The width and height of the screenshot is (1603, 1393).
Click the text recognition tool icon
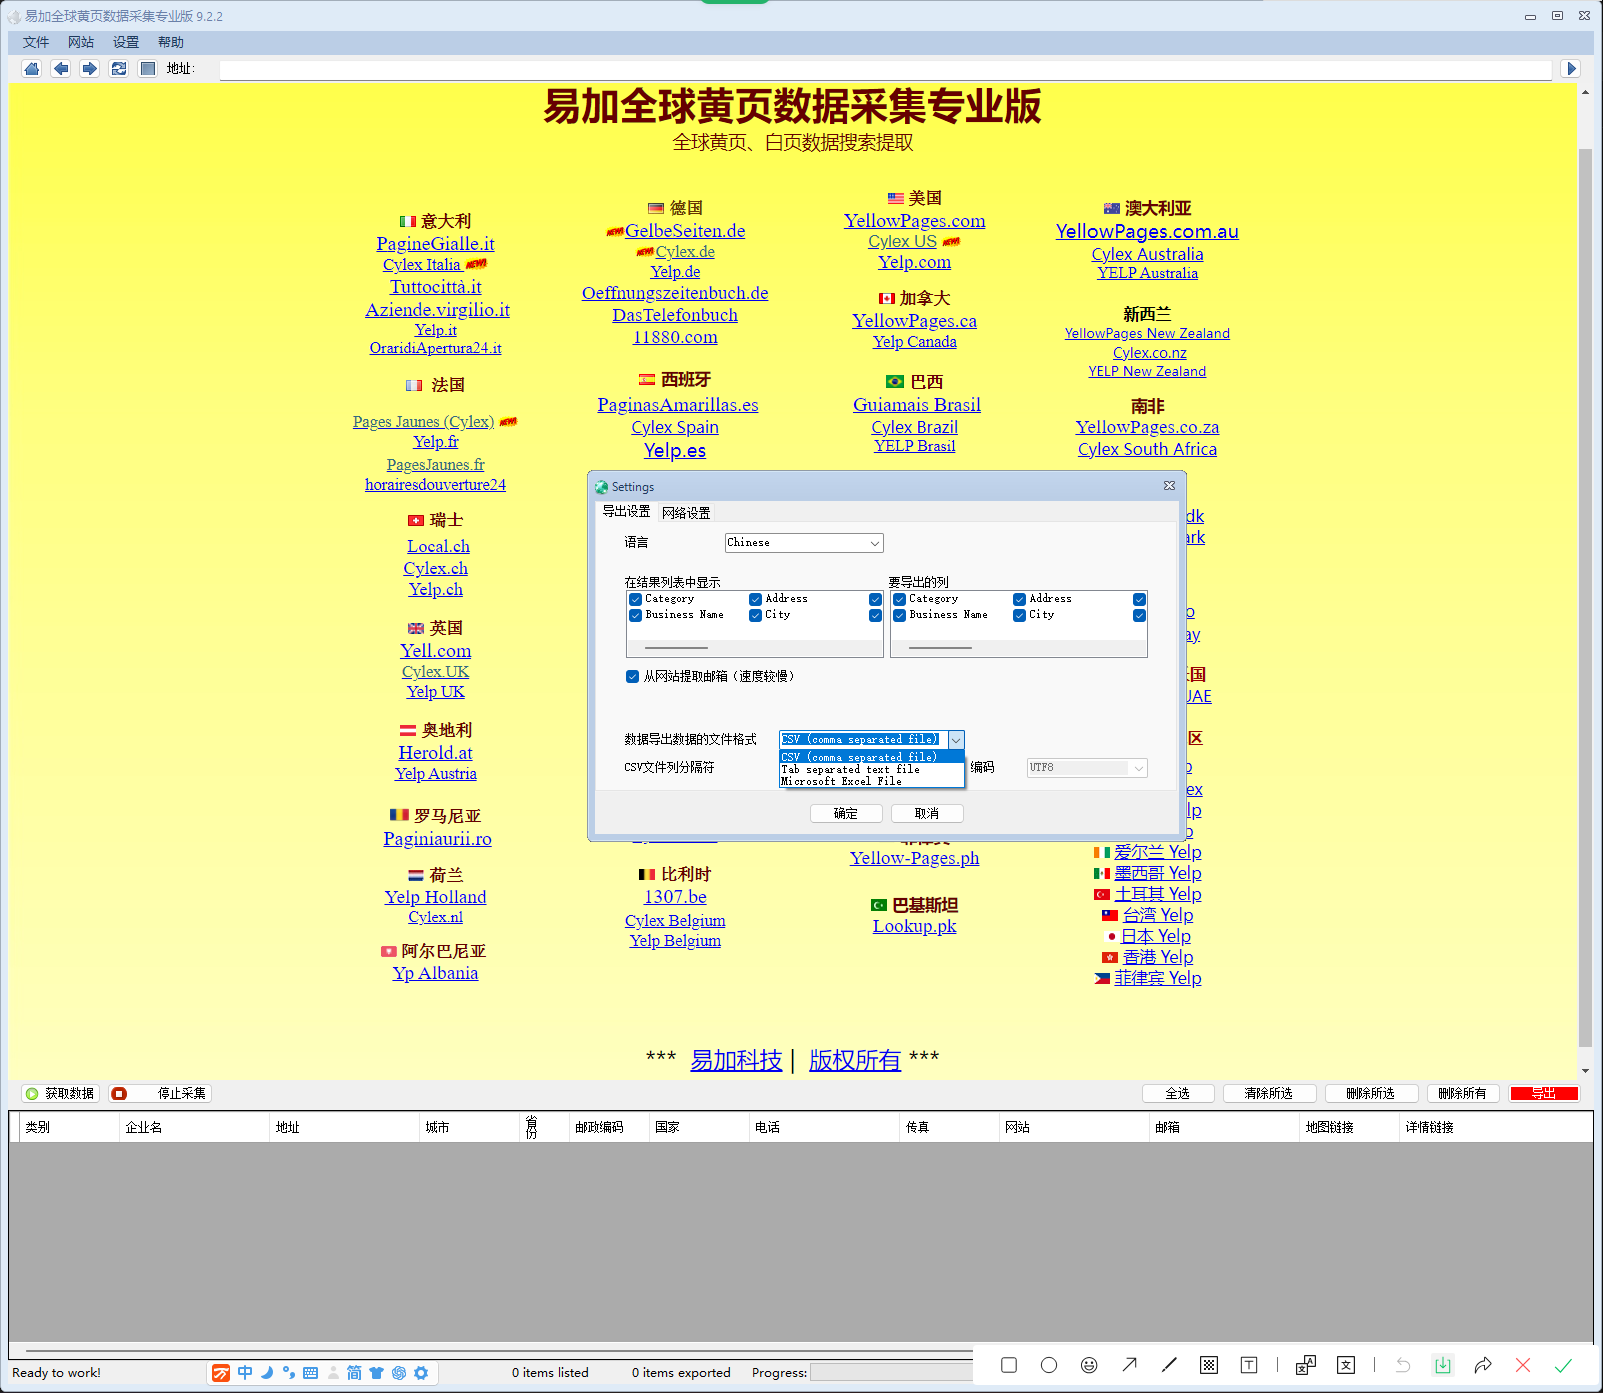point(1346,1365)
